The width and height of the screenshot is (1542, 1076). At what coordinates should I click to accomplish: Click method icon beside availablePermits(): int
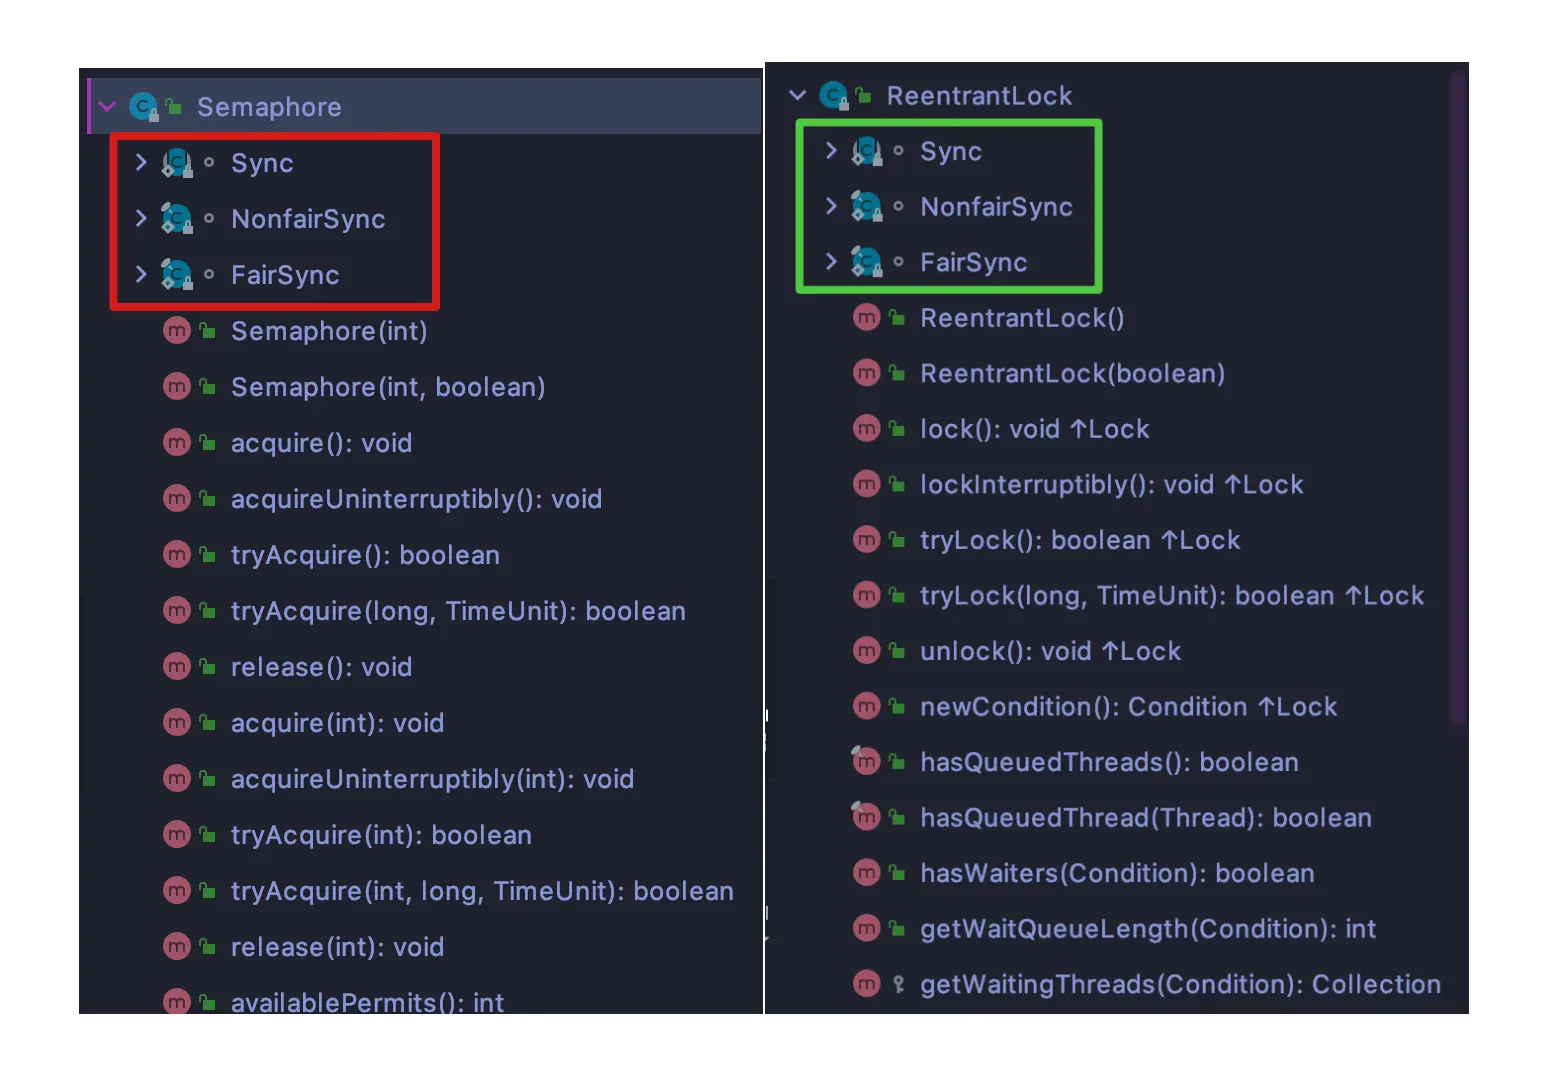[x=177, y=1001]
